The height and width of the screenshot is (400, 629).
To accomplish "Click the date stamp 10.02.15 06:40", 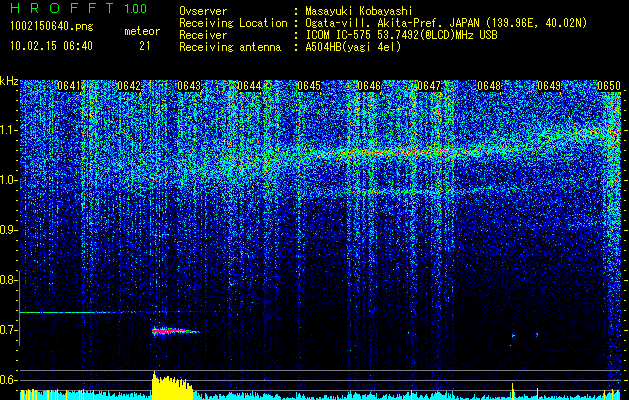I will point(51,46).
